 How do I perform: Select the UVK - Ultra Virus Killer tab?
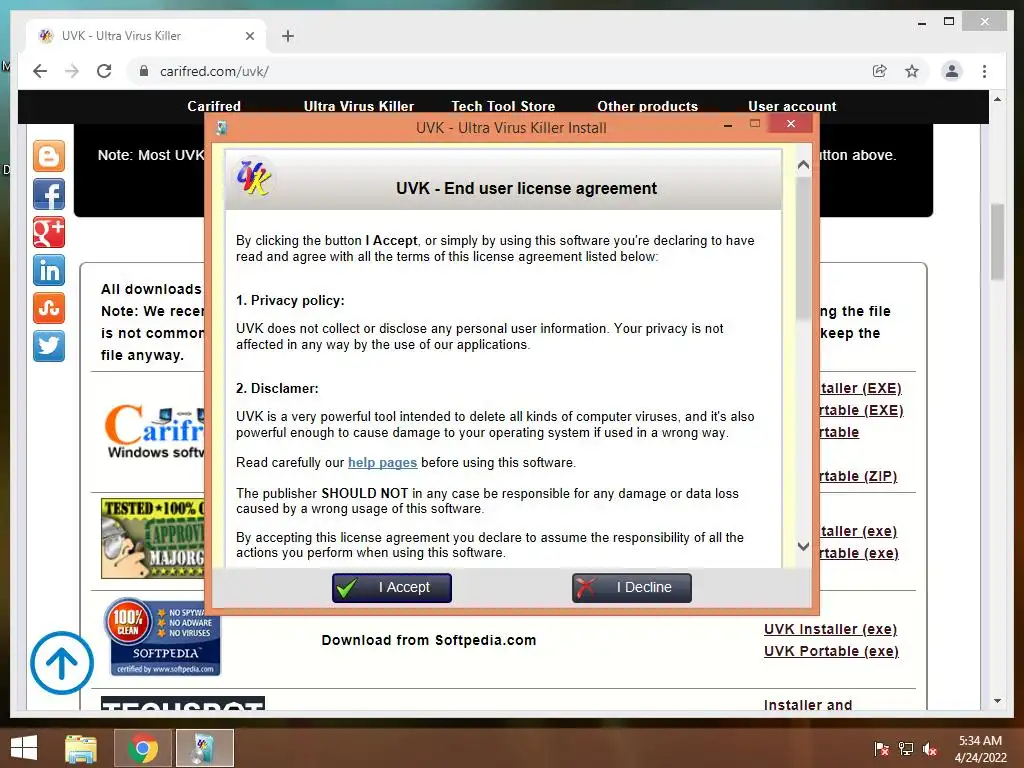pyautogui.click(x=145, y=36)
